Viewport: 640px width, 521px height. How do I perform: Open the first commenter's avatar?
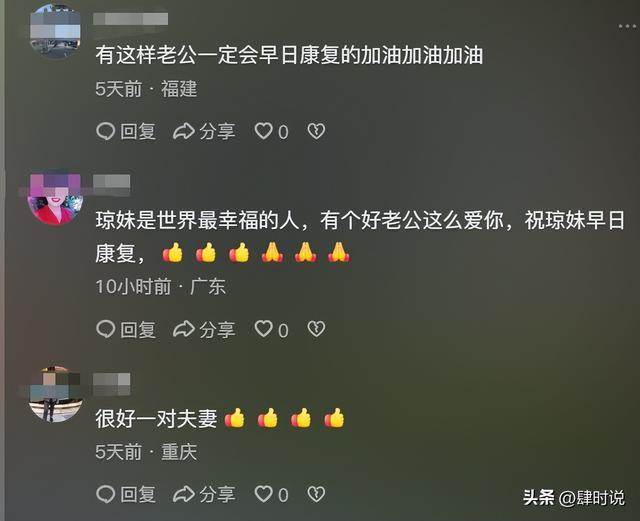click(55, 32)
